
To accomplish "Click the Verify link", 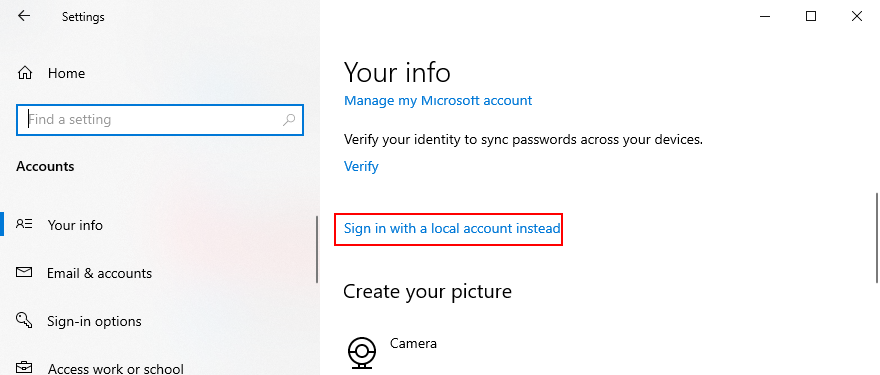I will (361, 166).
